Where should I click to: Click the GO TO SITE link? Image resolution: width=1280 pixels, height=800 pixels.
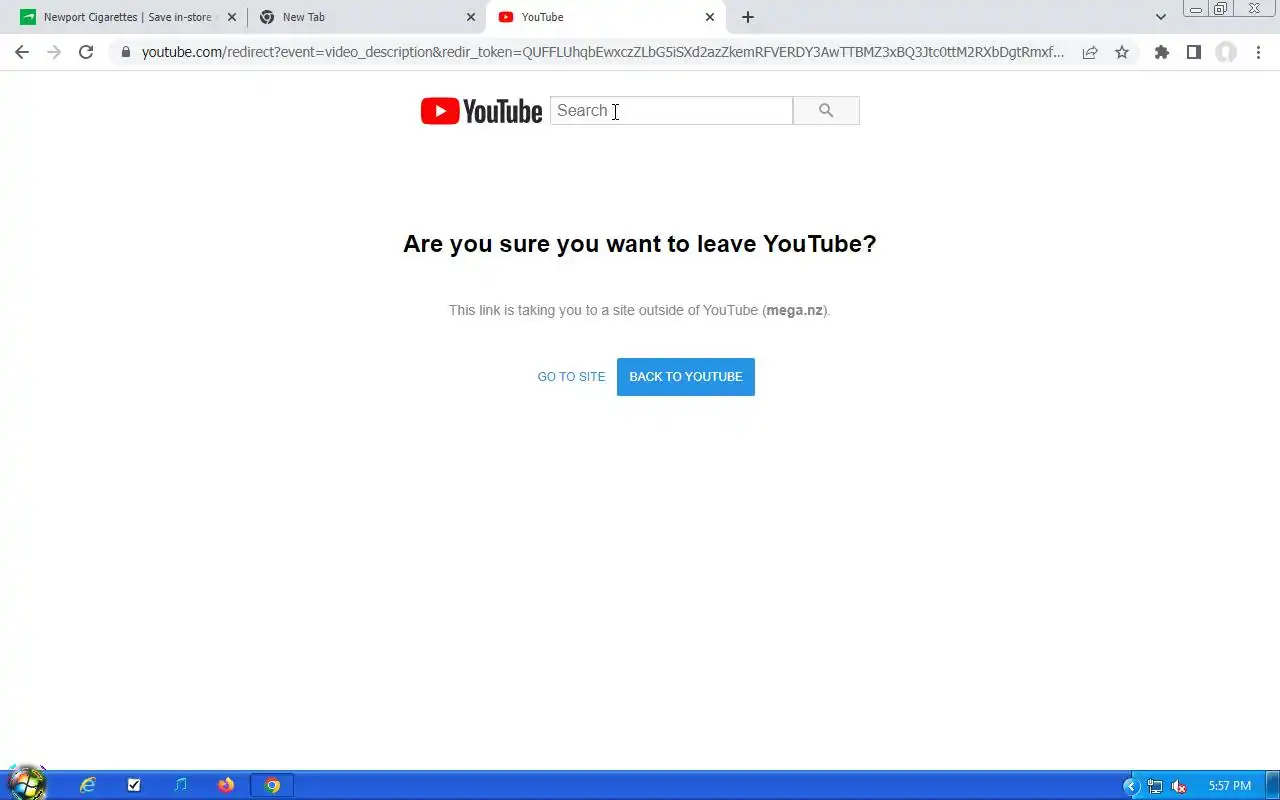coord(571,377)
